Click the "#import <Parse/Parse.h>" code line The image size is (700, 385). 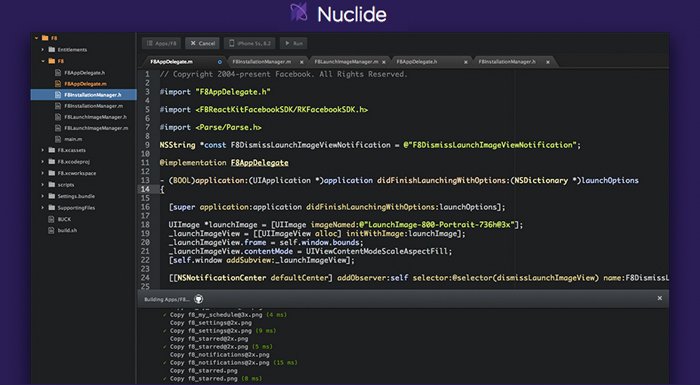[211, 127]
